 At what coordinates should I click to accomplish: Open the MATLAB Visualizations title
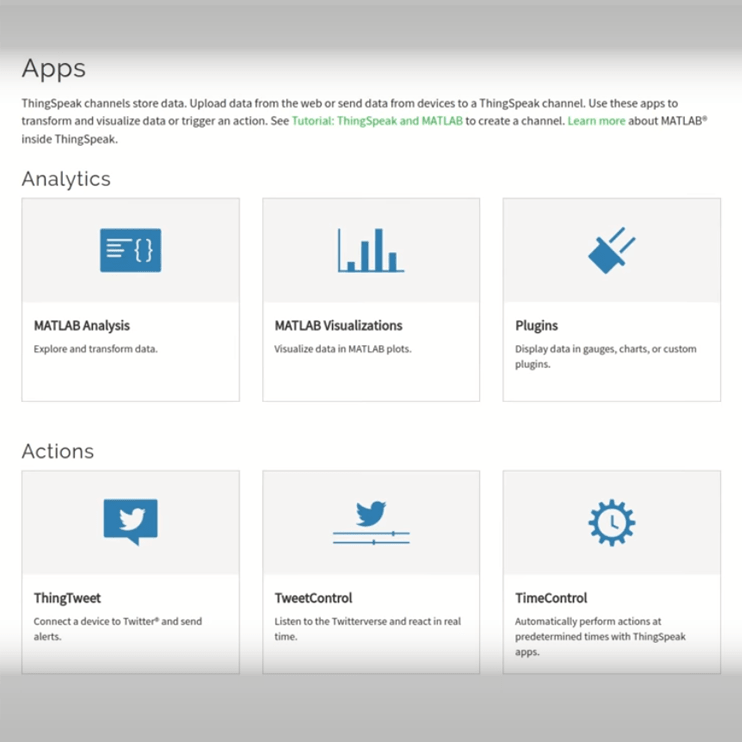tap(338, 326)
